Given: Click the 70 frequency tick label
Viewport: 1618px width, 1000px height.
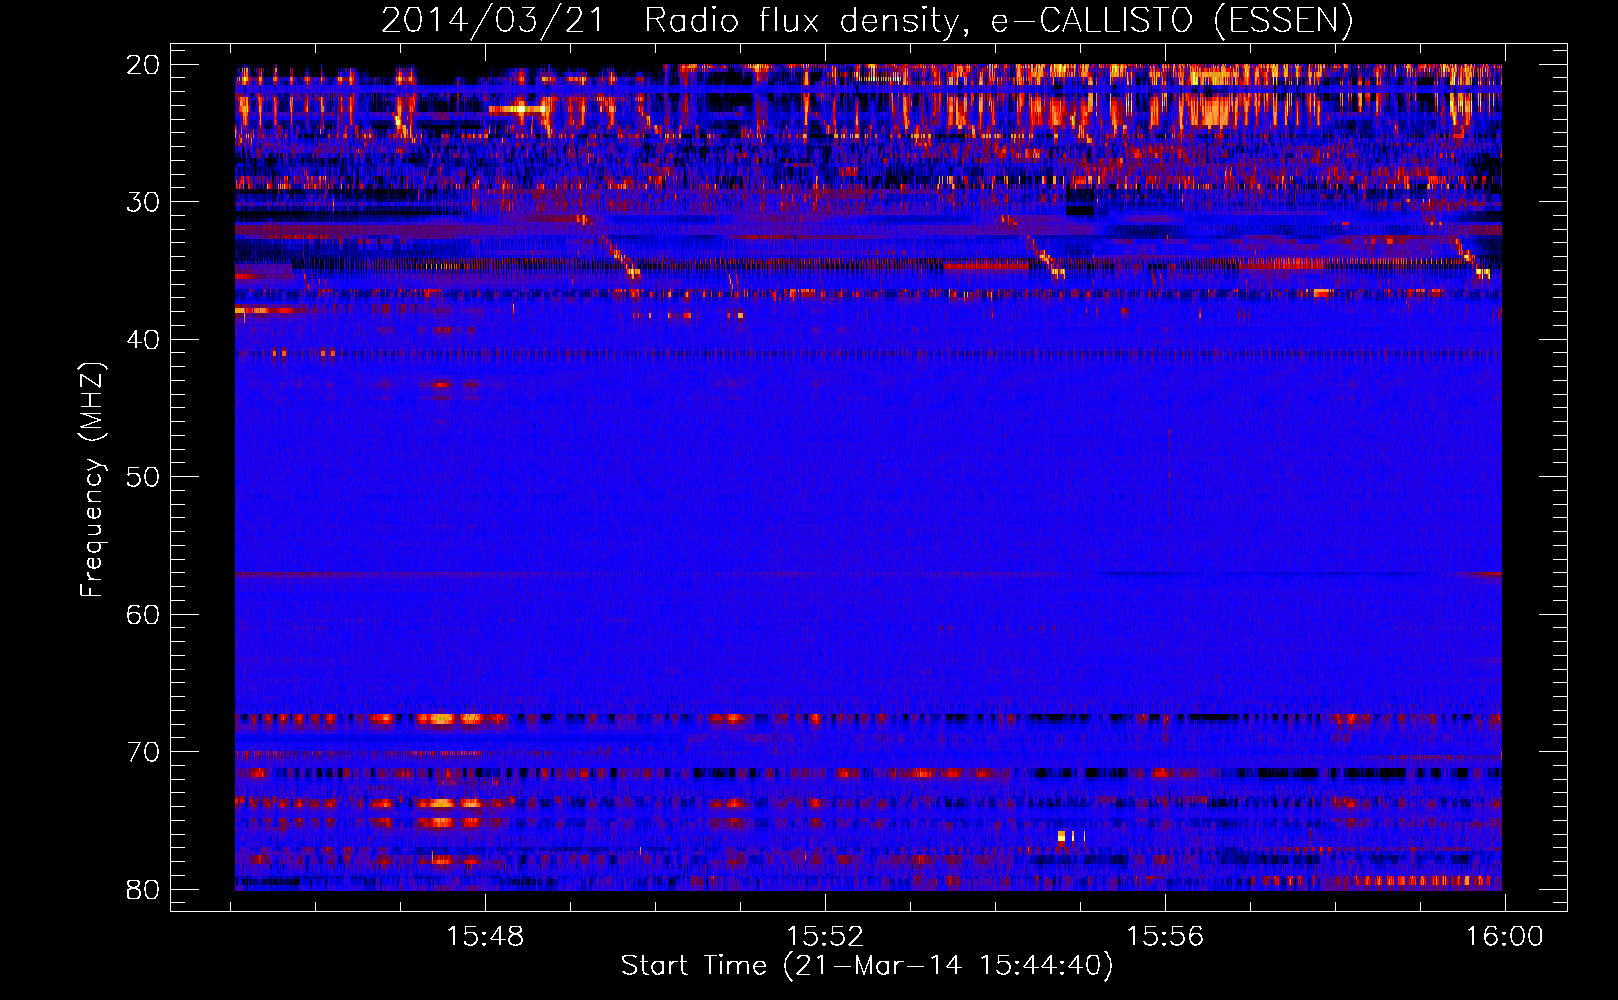Looking at the screenshot, I should 143,752.
